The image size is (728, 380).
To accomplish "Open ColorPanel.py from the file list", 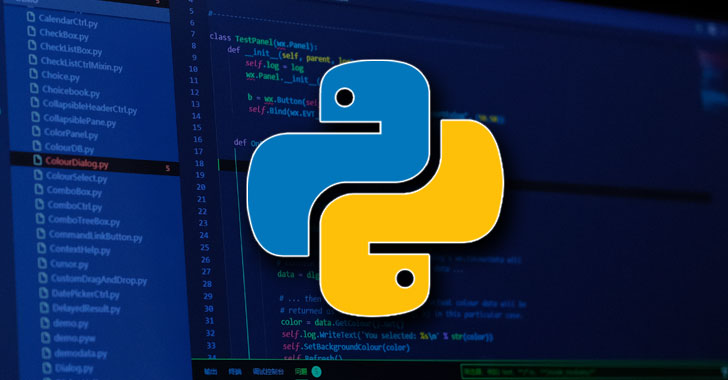I will 71,133.
